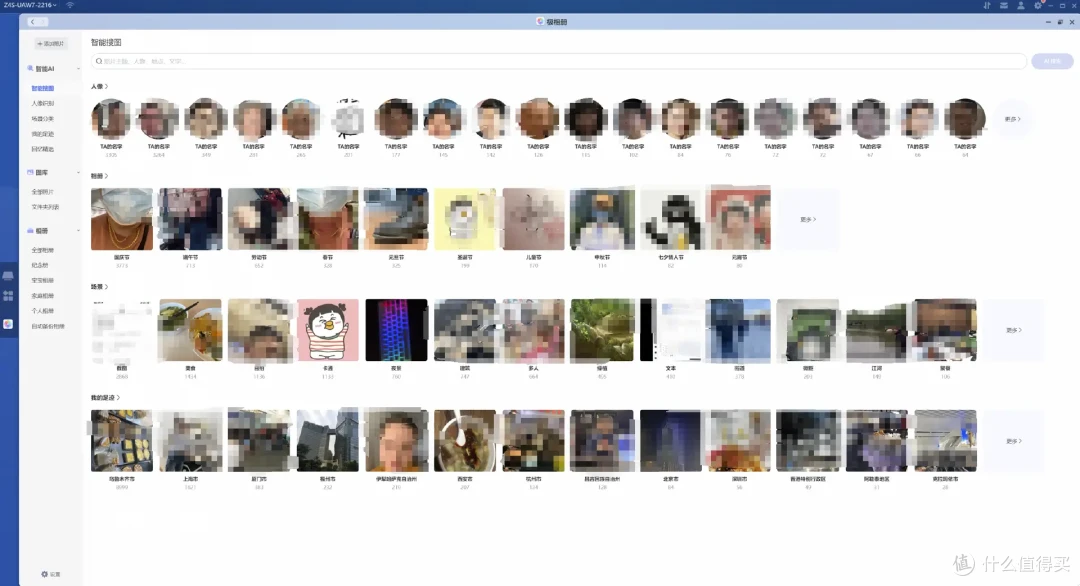Screen dimensions: 1080x586
Task: Open 个人相册 in the sidebar
Action: pos(43,311)
